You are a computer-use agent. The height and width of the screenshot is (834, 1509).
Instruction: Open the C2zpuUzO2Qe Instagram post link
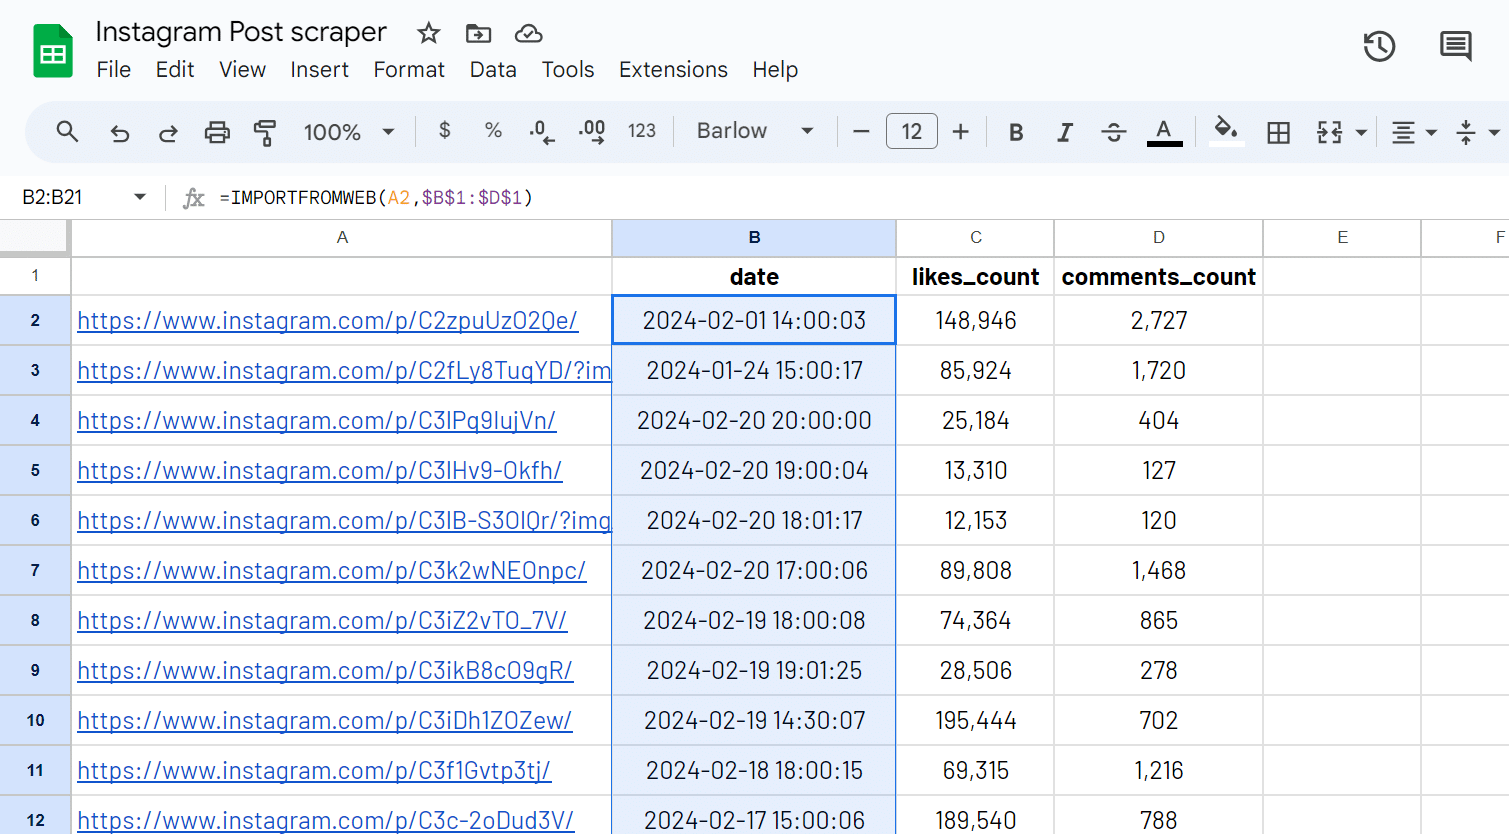click(327, 321)
